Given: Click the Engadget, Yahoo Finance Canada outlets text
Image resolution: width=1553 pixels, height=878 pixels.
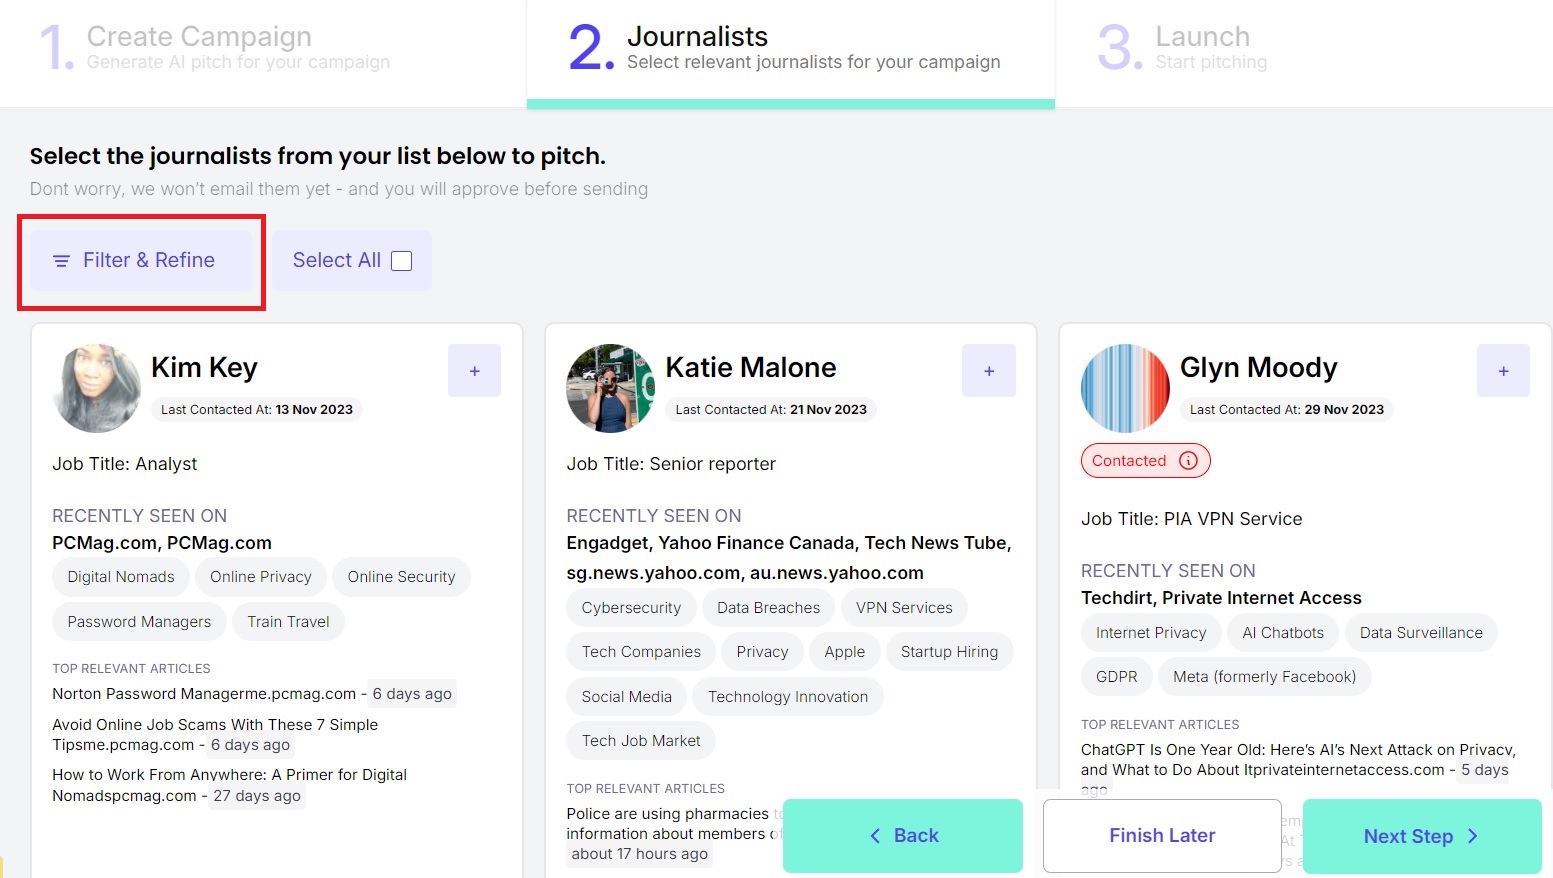Looking at the screenshot, I should click(788, 558).
